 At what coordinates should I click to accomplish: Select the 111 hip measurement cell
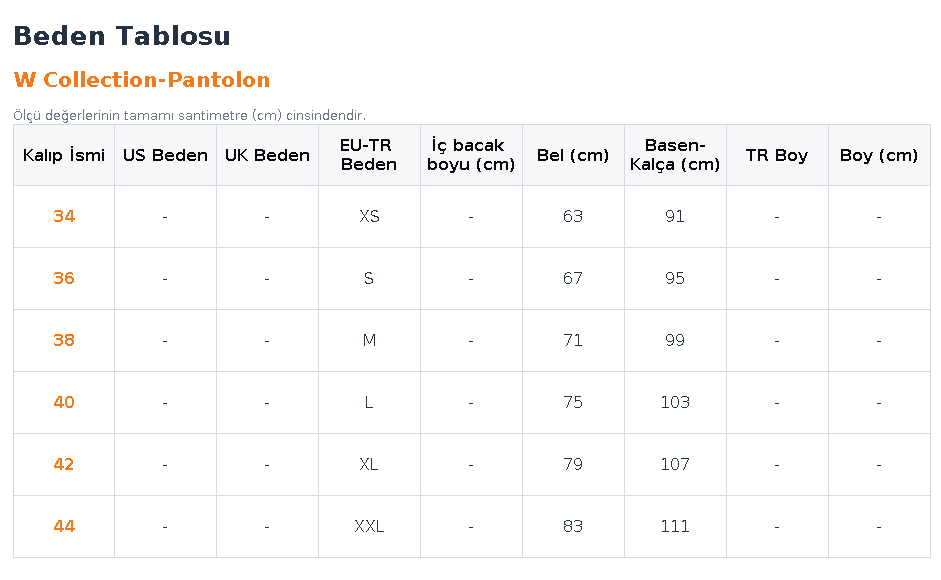(x=675, y=527)
